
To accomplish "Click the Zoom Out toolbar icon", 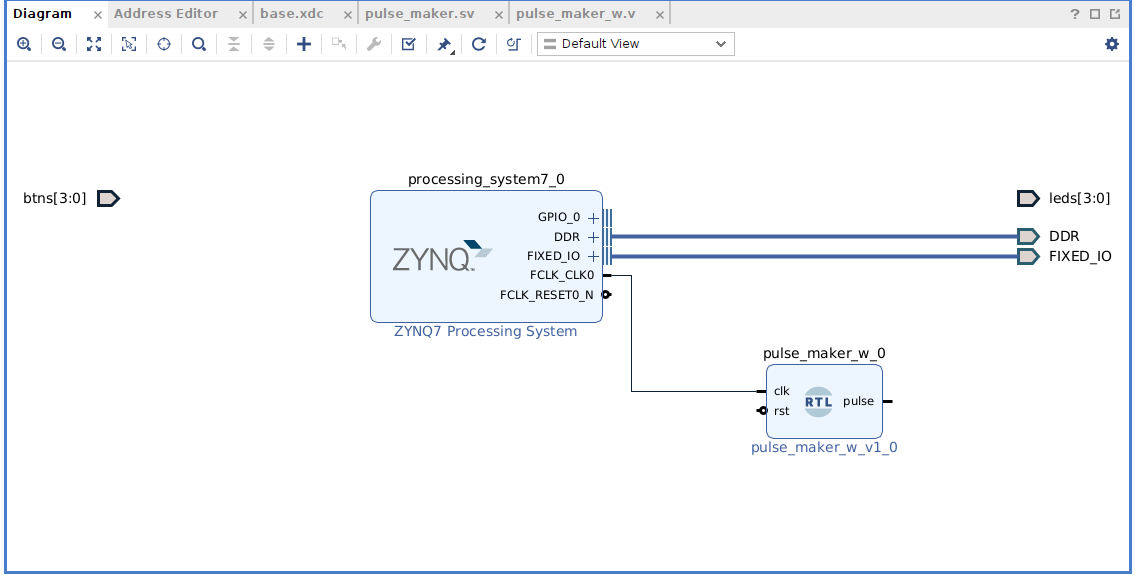I will tap(59, 44).
